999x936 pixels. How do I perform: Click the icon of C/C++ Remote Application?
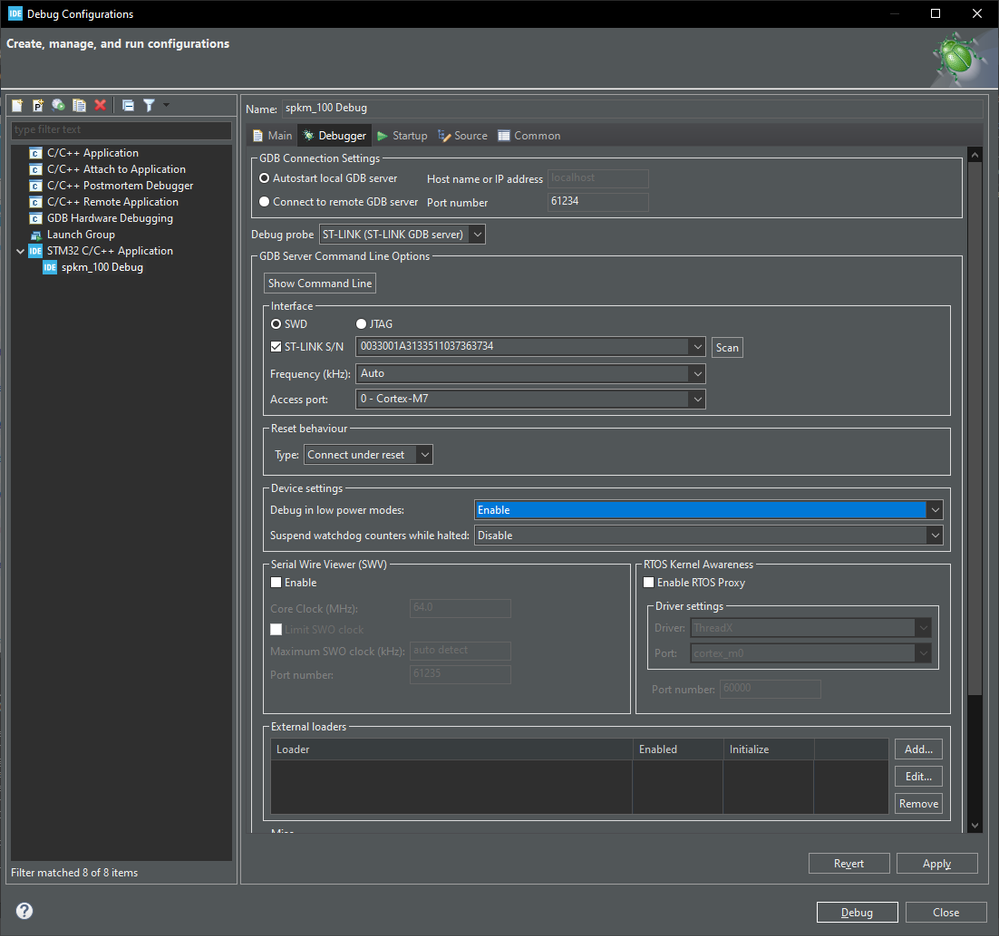click(36, 202)
